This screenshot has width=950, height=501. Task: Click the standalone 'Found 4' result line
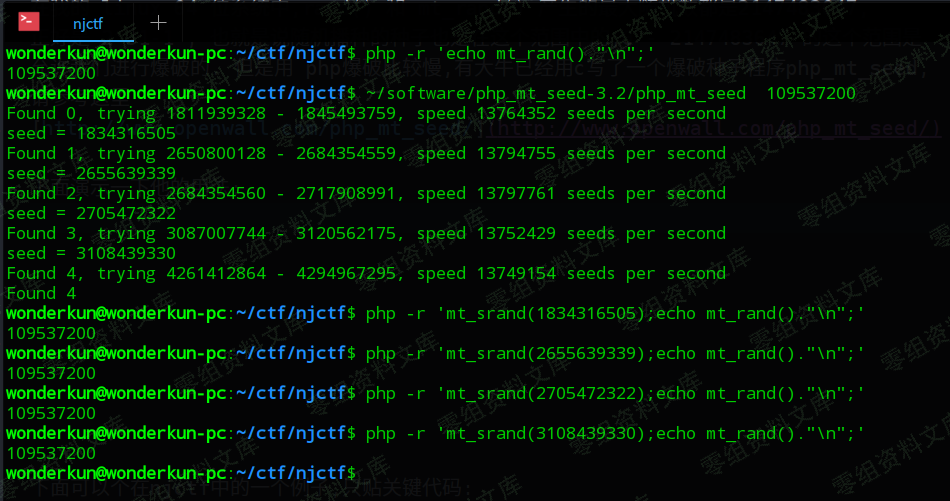click(41, 293)
